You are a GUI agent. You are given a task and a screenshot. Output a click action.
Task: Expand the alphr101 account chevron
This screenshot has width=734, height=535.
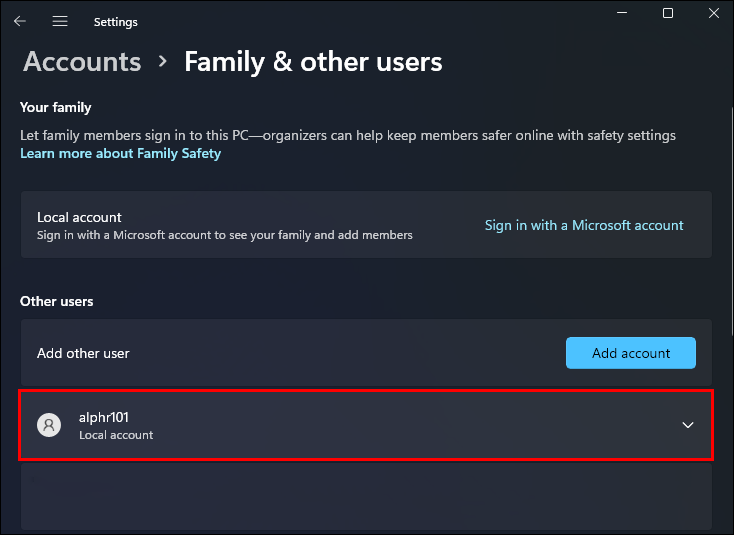coord(688,425)
